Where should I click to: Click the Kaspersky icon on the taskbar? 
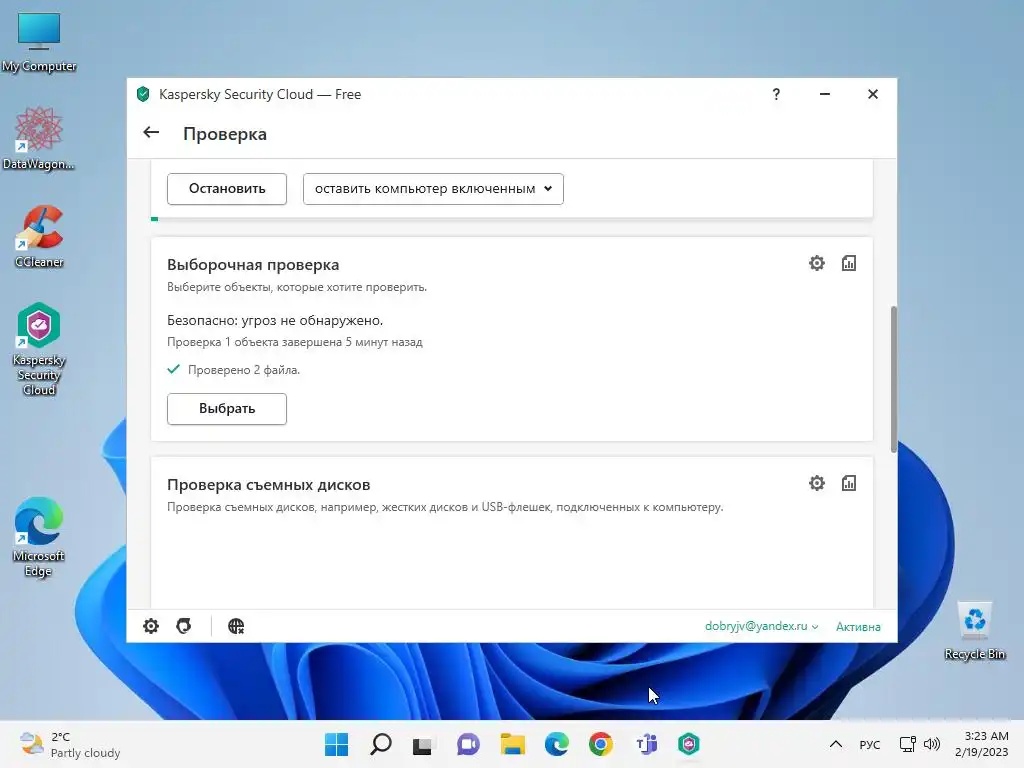pos(689,744)
